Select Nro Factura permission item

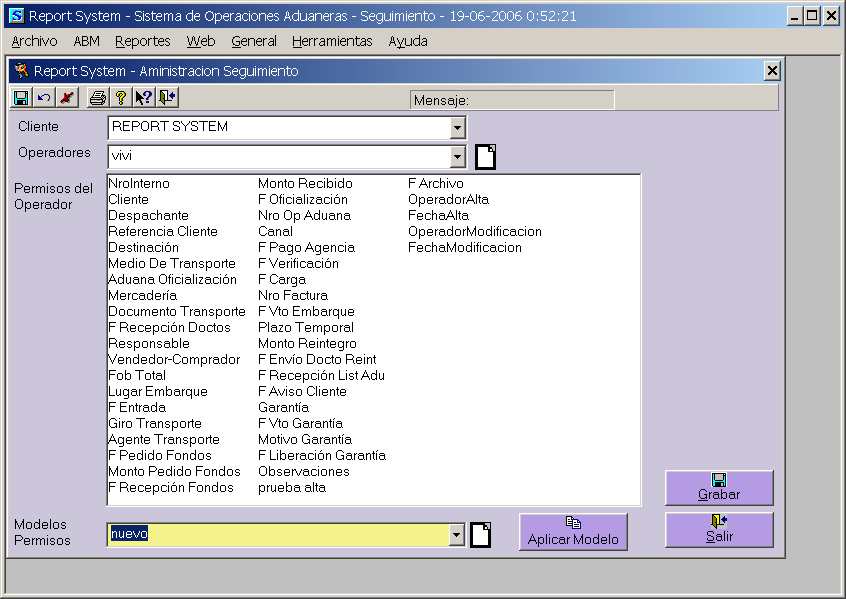[293, 296]
